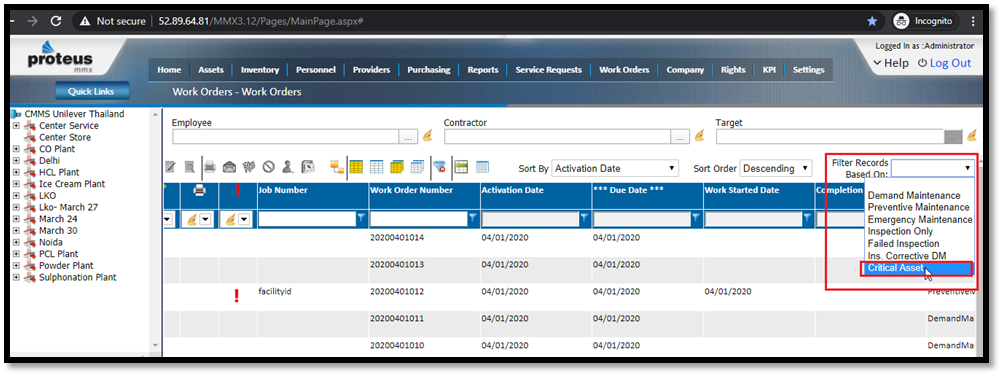Open the Reports menu
The width and height of the screenshot is (1002, 376).
point(482,70)
